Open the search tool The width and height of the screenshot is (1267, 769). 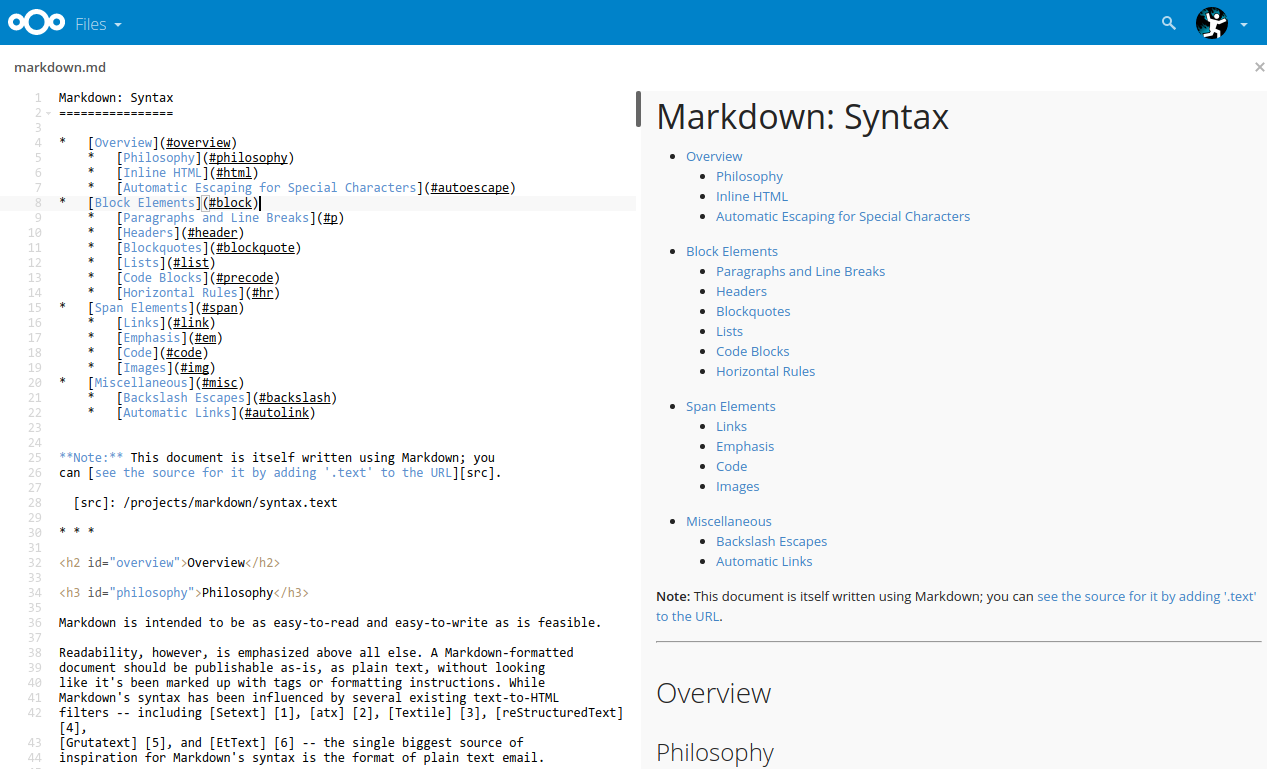1167,22
